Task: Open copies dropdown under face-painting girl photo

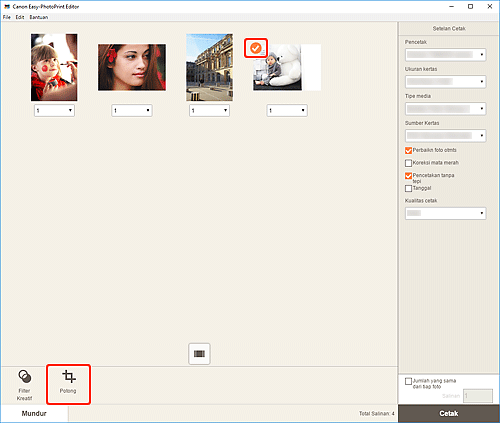Action: pos(54,110)
